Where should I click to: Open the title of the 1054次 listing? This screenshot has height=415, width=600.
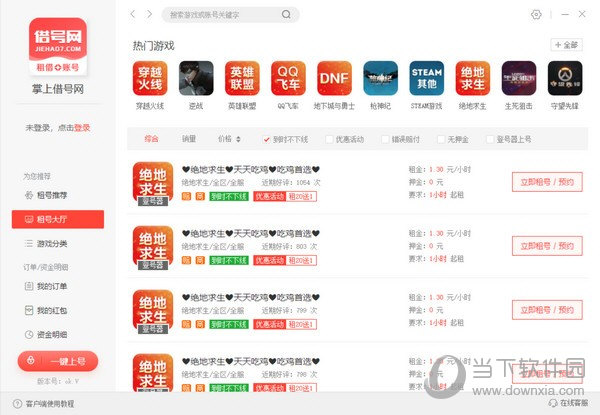point(251,169)
